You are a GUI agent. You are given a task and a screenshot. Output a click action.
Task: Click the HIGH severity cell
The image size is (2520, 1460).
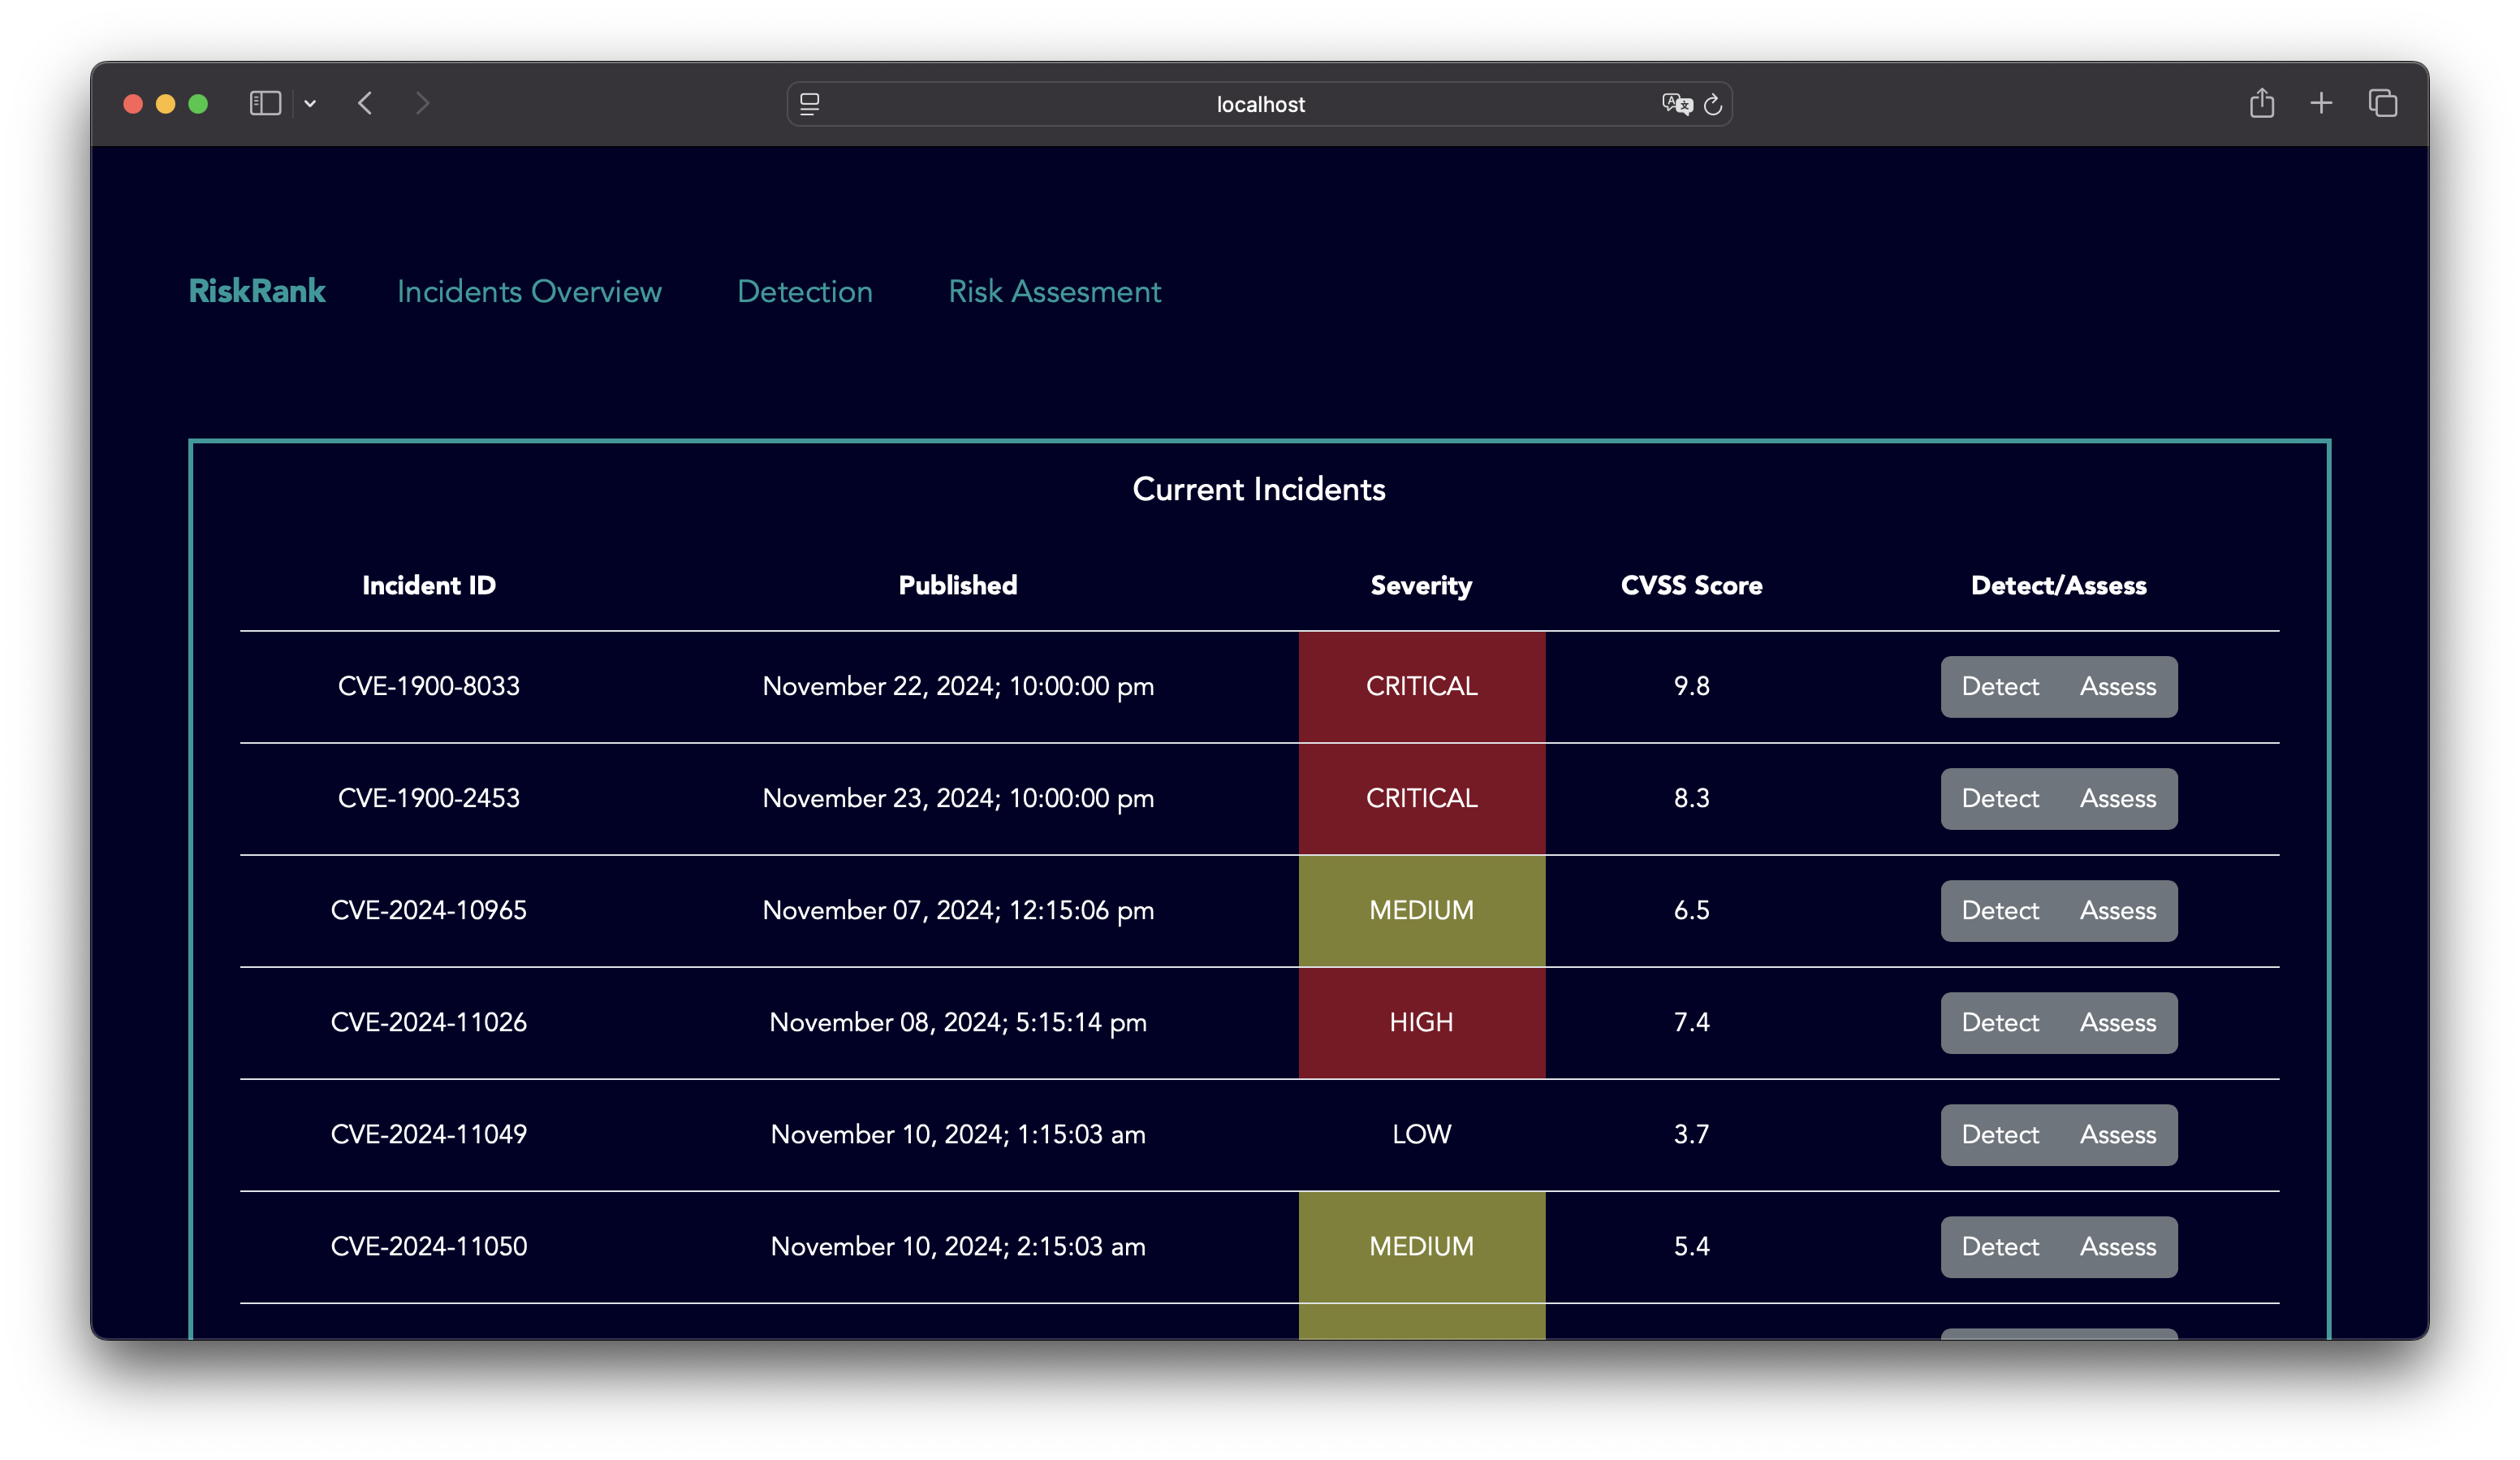point(1421,1022)
